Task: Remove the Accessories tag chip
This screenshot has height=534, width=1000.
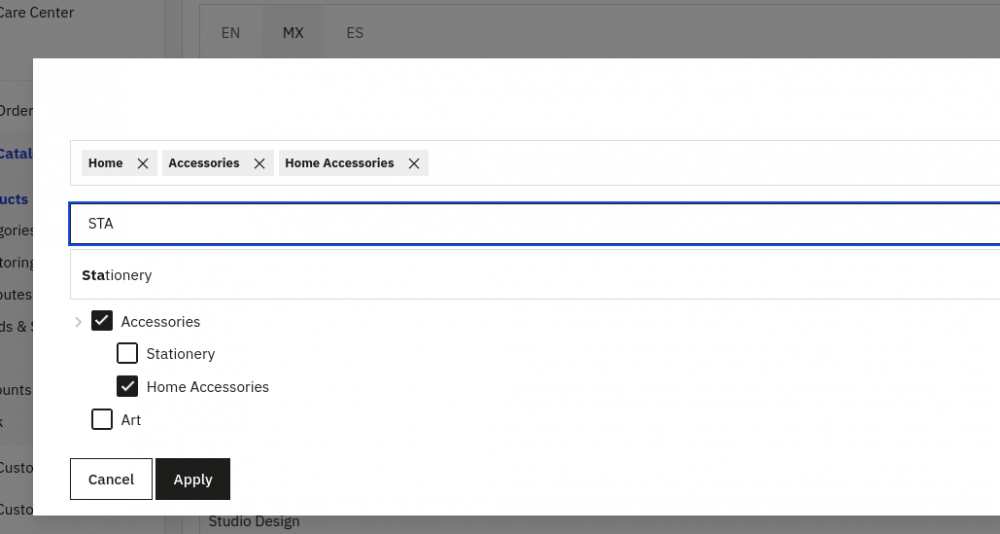Action: (259, 164)
